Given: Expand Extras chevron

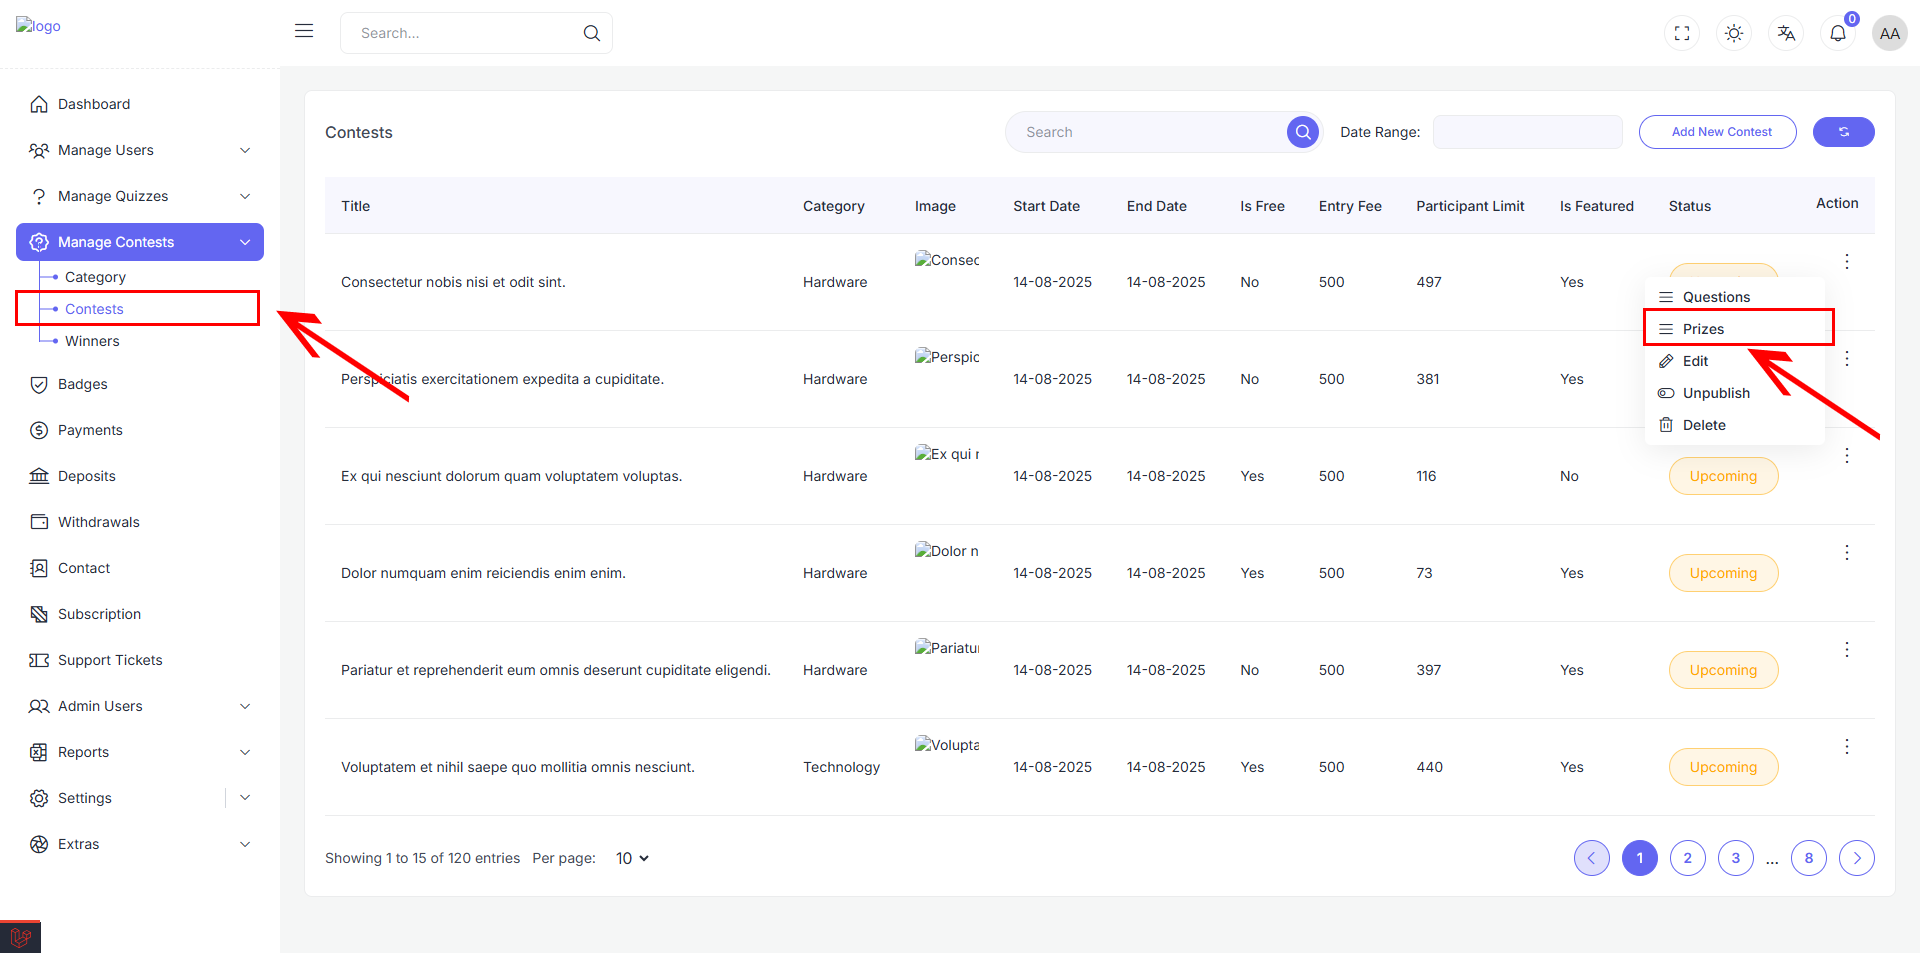Looking at the screenshot, I should 245,844.
